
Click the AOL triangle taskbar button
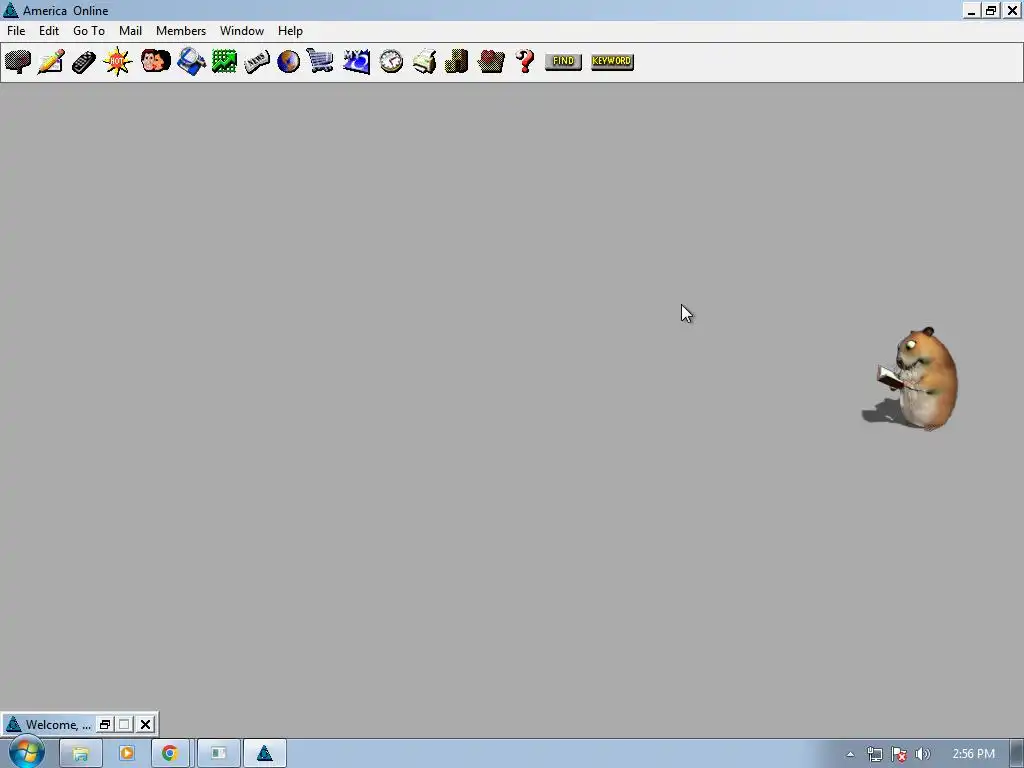tap(264, 753)
